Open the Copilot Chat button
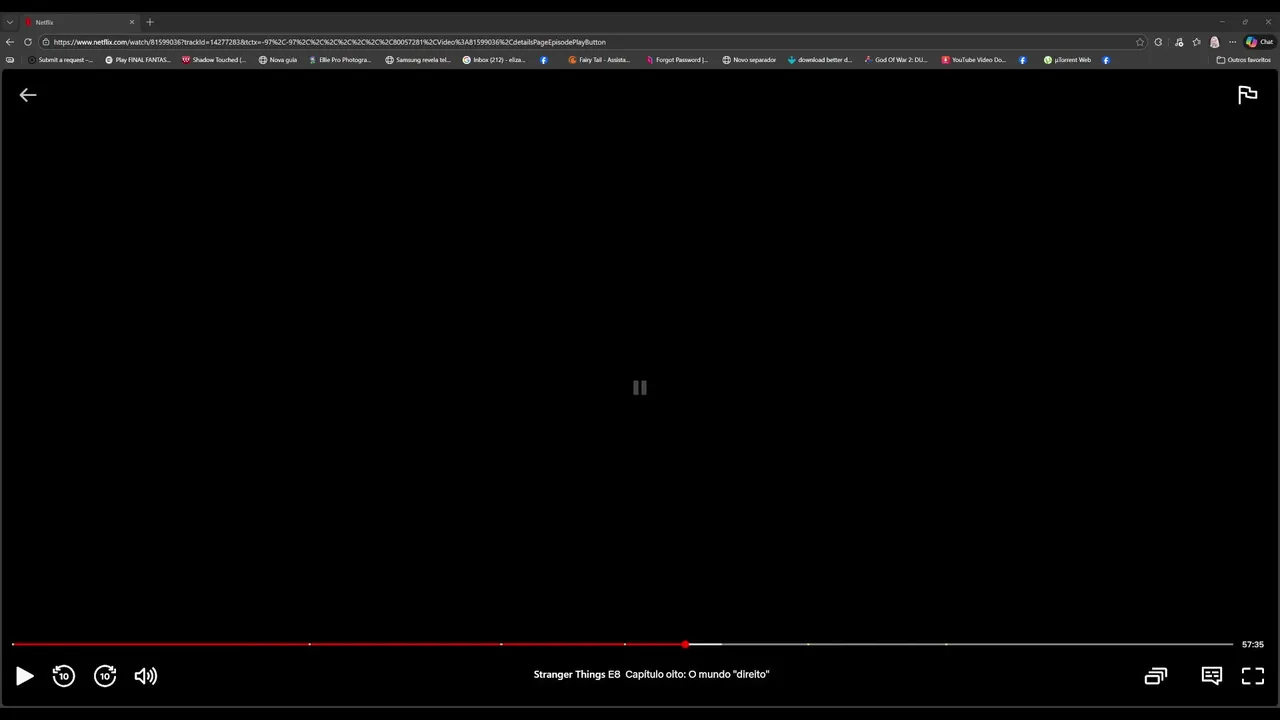 tap(1259, 42)
